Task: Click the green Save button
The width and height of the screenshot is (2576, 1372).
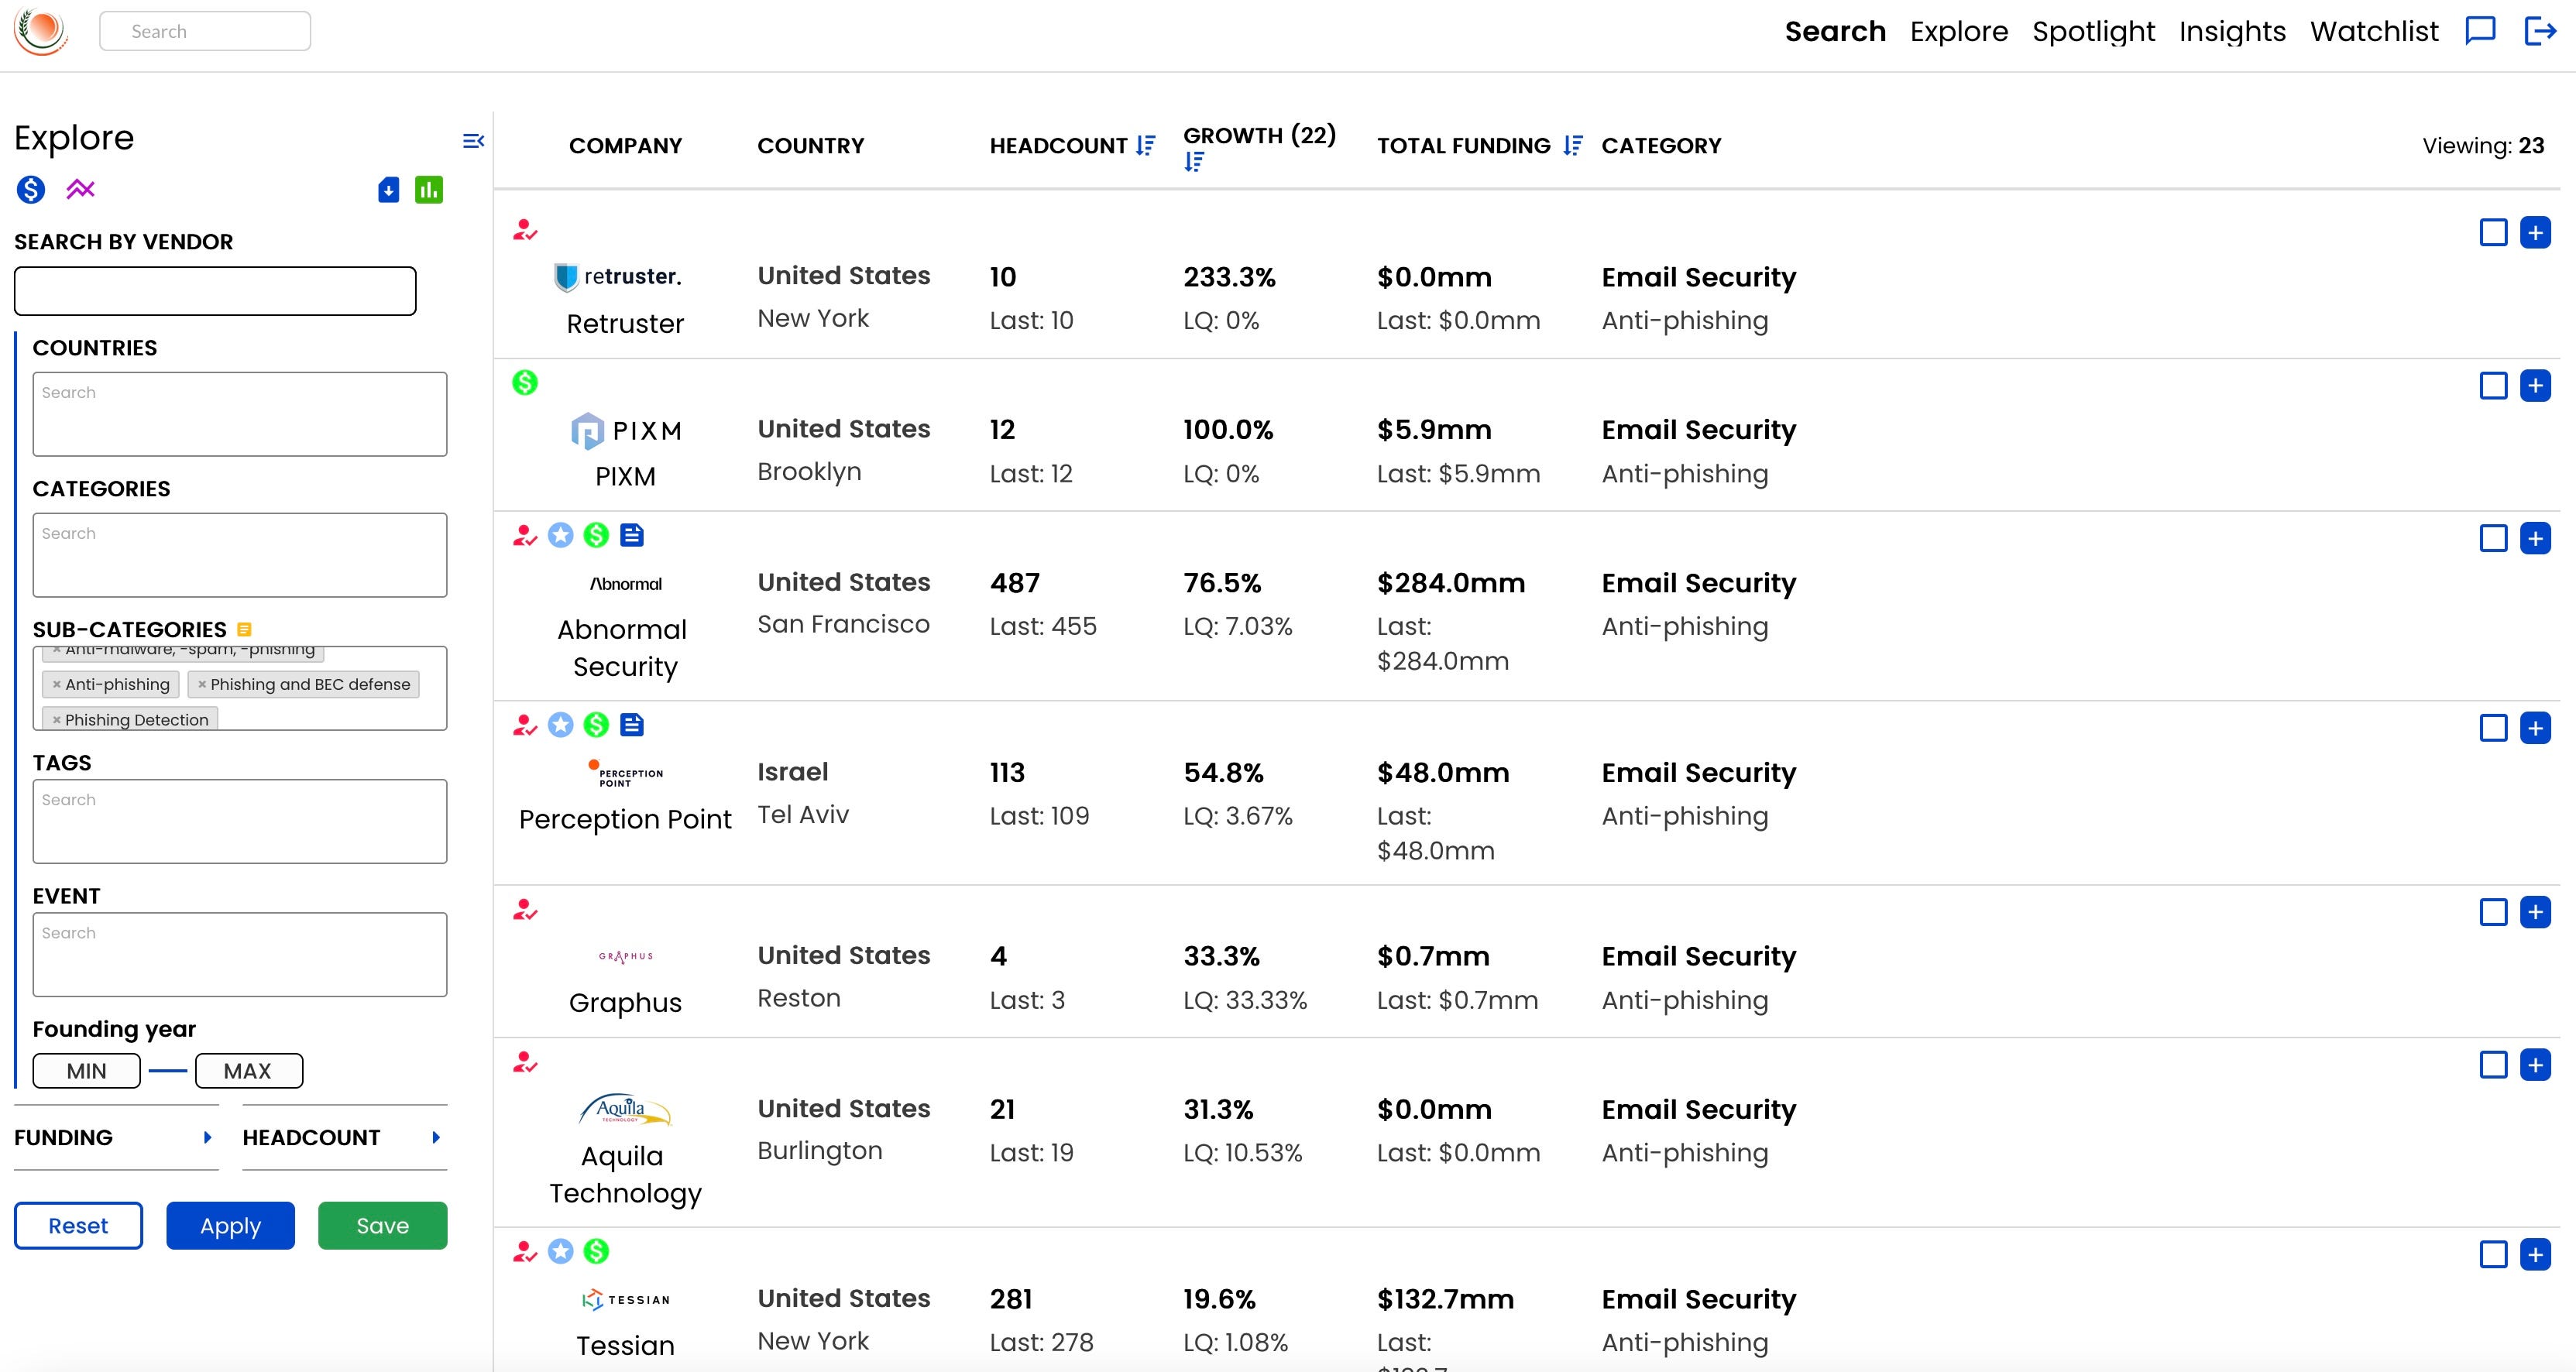Action: (x=382, y=1225)
